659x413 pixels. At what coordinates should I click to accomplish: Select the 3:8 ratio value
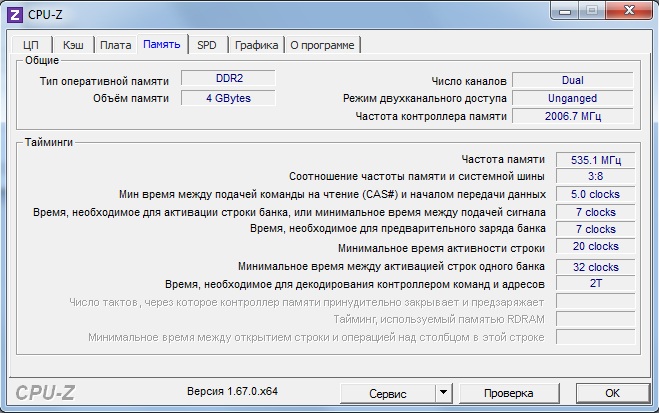(x=596, y=176)
